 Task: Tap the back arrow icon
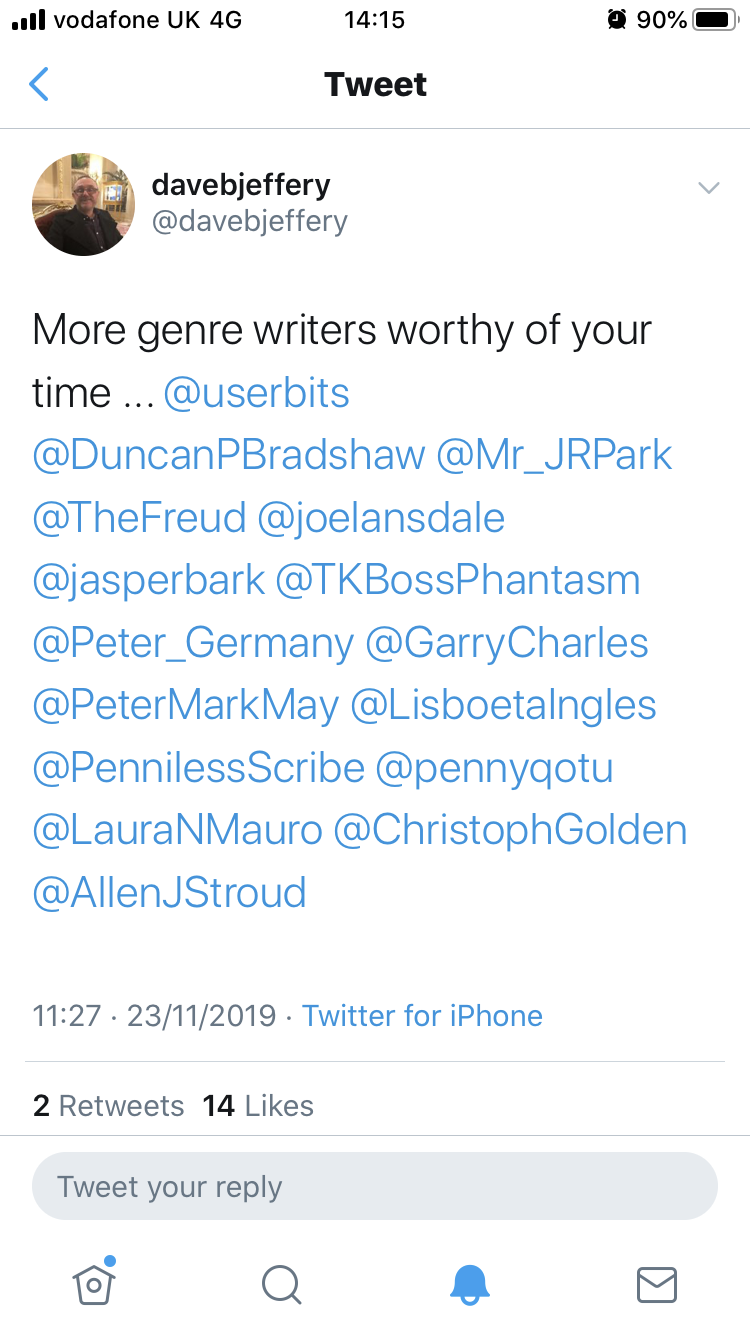(39, 84)
